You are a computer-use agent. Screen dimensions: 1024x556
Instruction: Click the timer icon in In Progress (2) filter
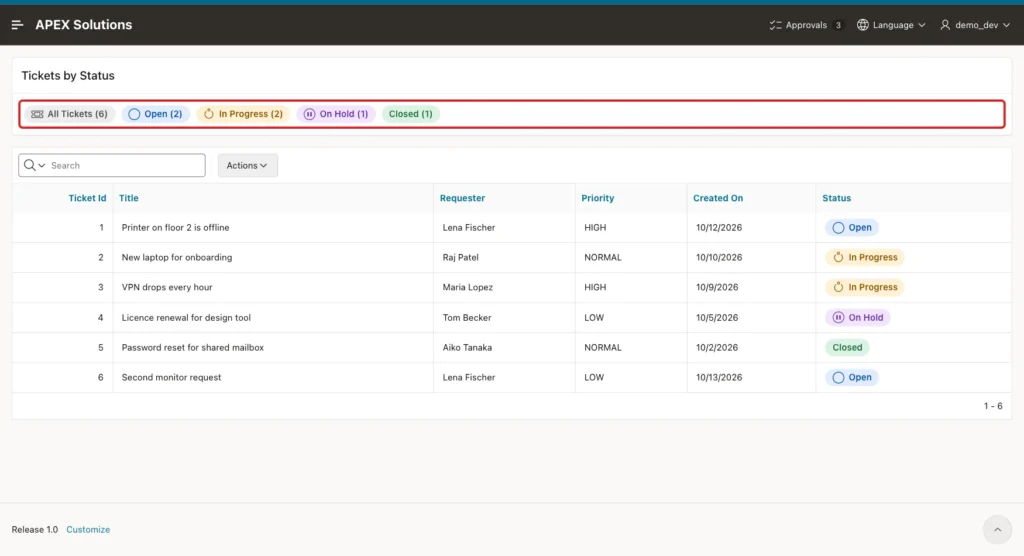click(x=208, y=114)
